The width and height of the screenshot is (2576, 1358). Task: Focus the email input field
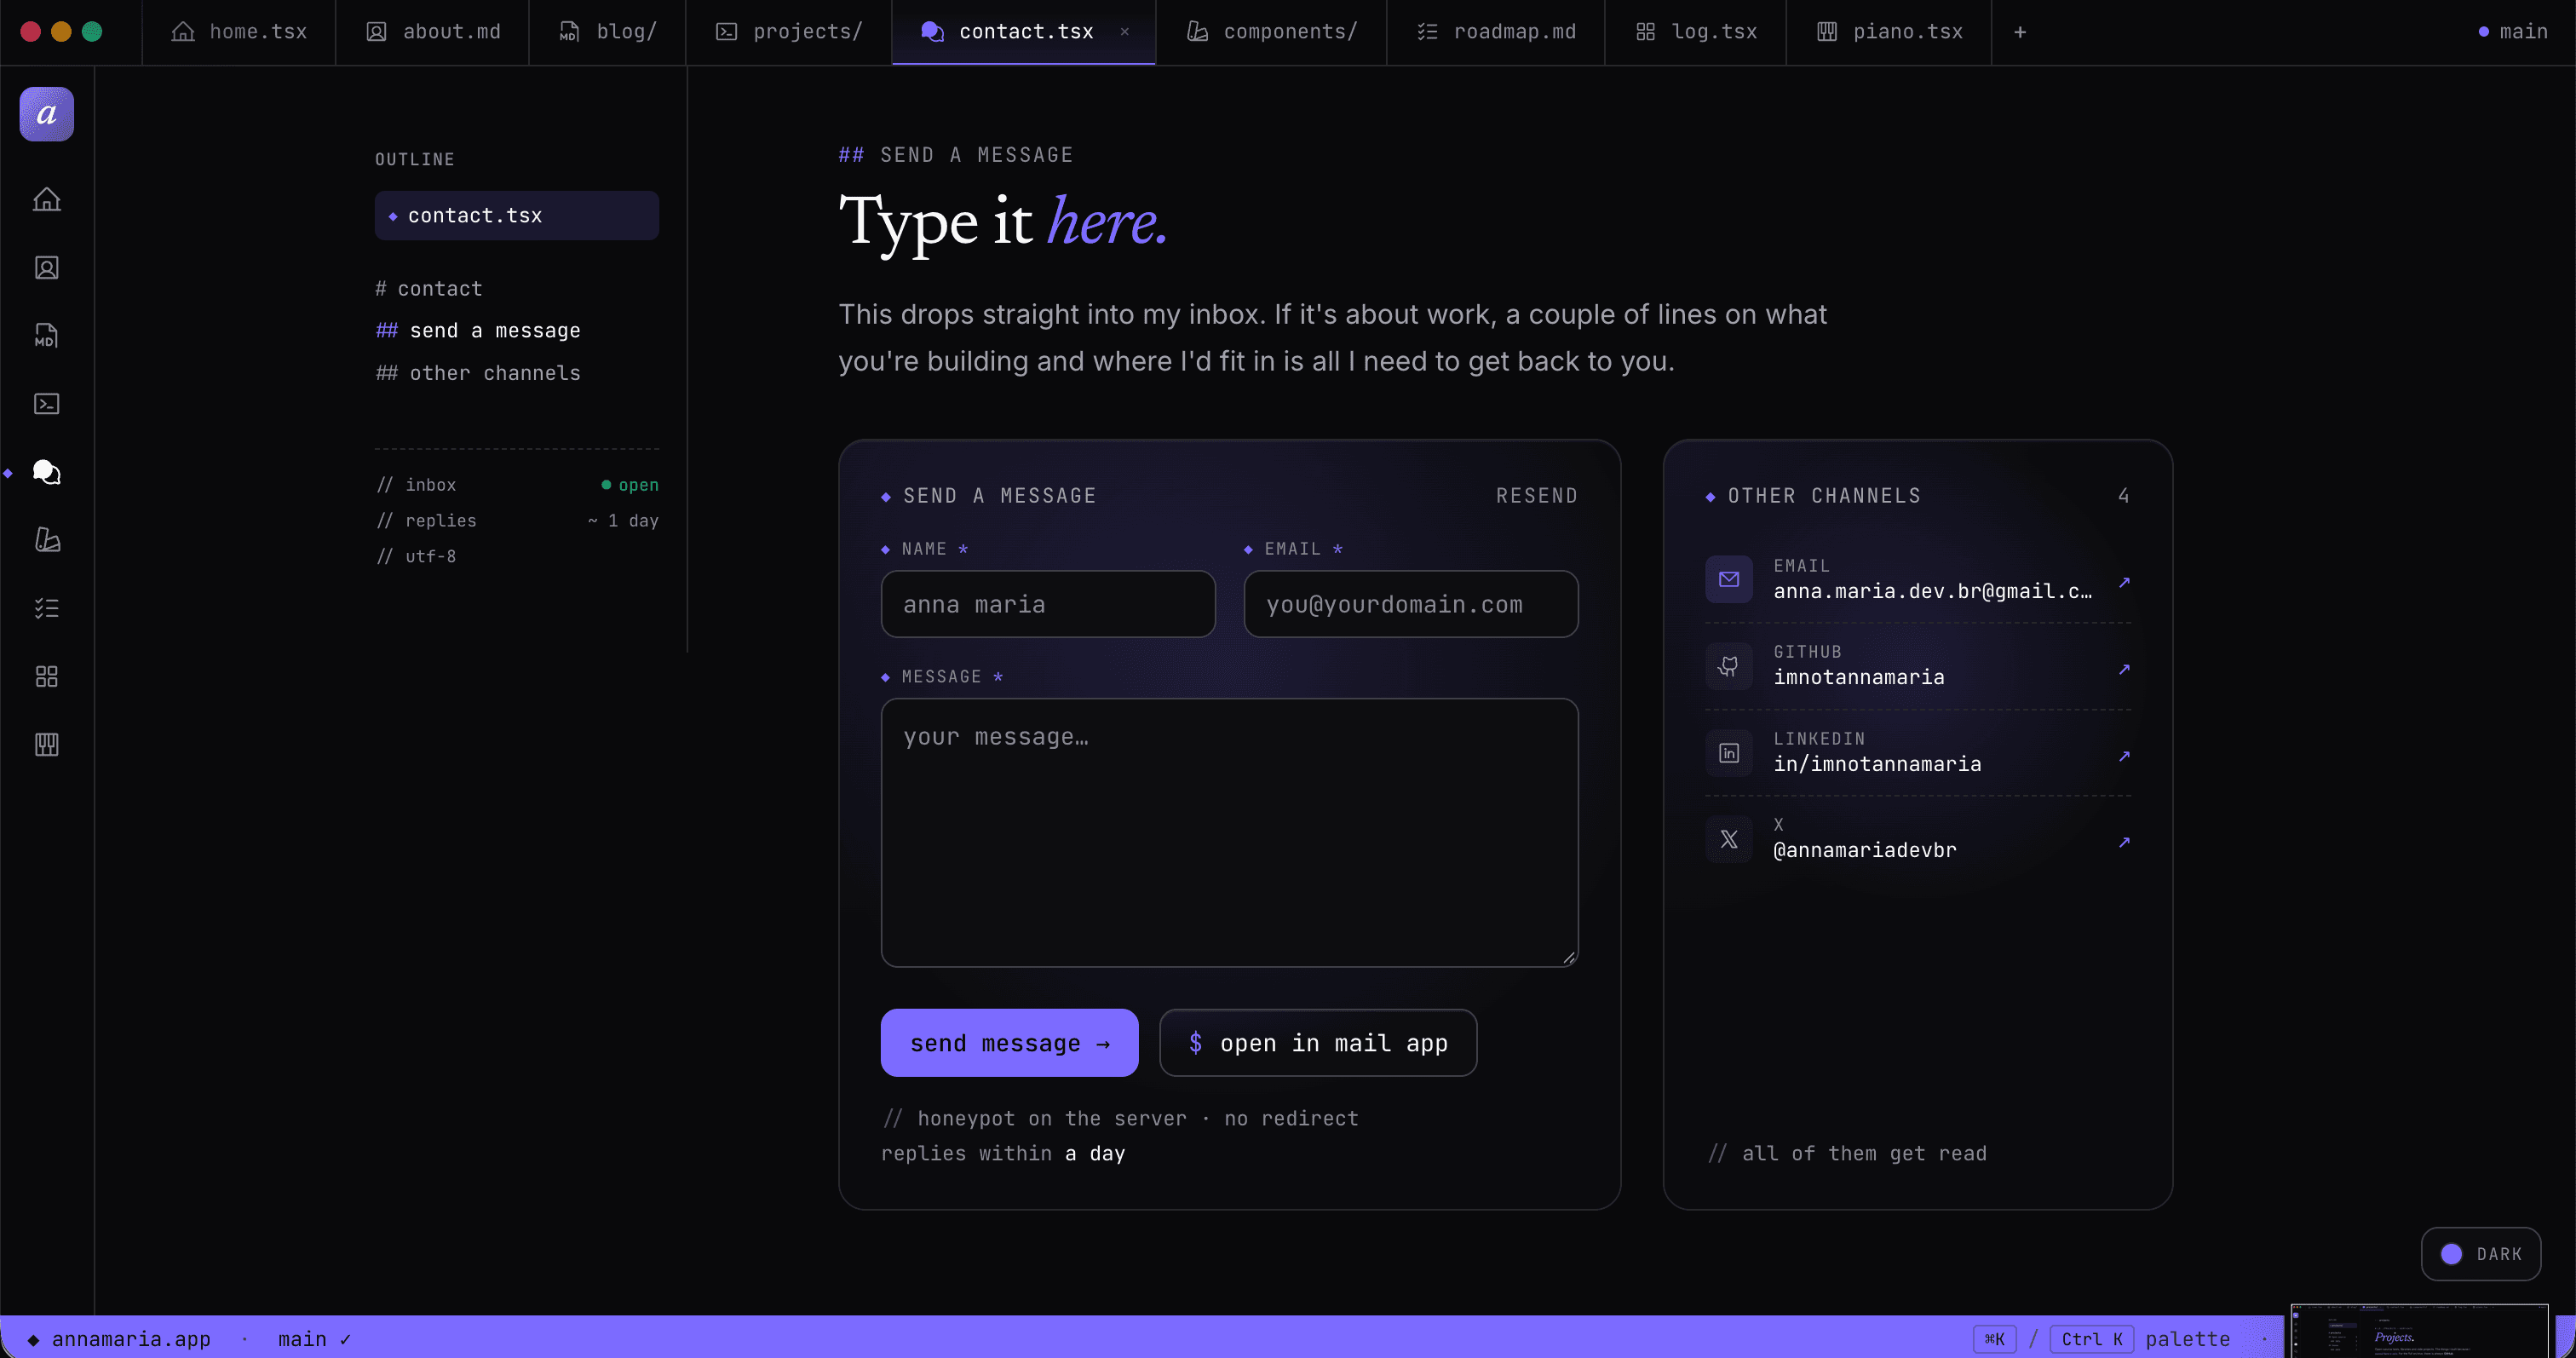(1411, 604)
